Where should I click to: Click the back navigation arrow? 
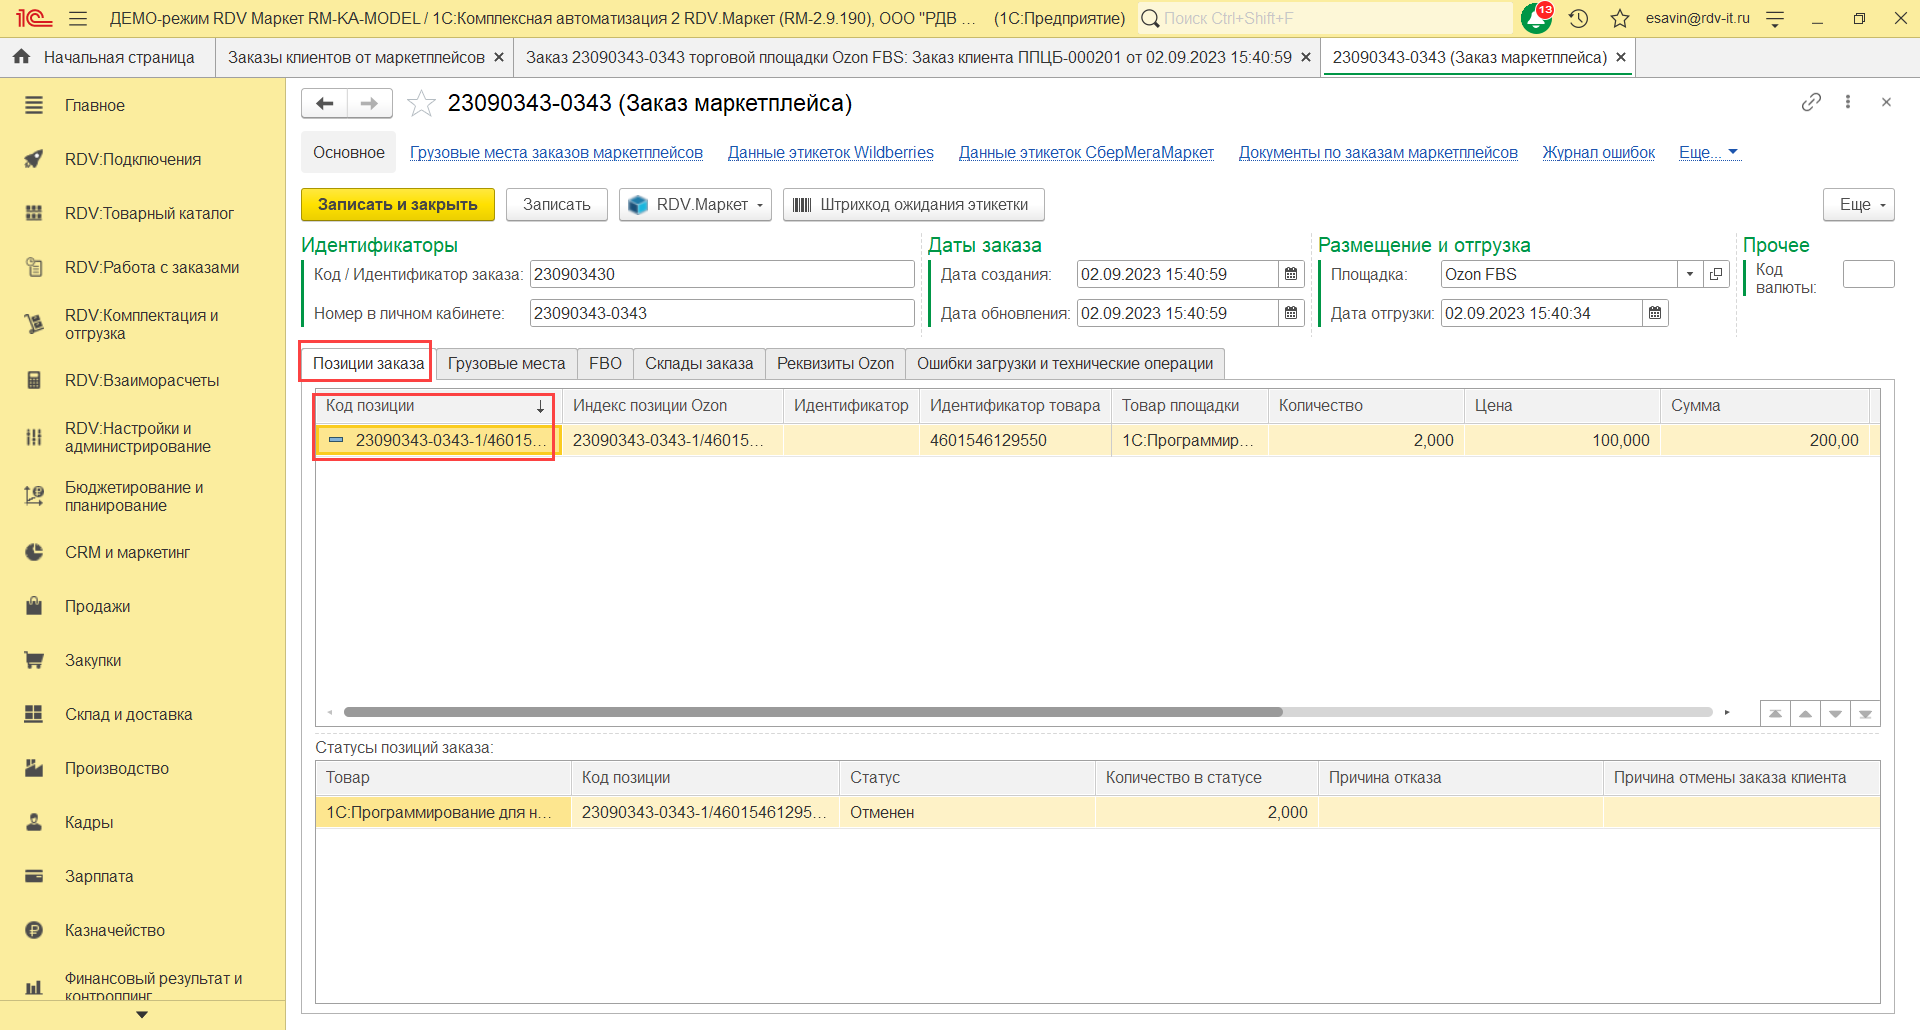[x=325, y=103]
